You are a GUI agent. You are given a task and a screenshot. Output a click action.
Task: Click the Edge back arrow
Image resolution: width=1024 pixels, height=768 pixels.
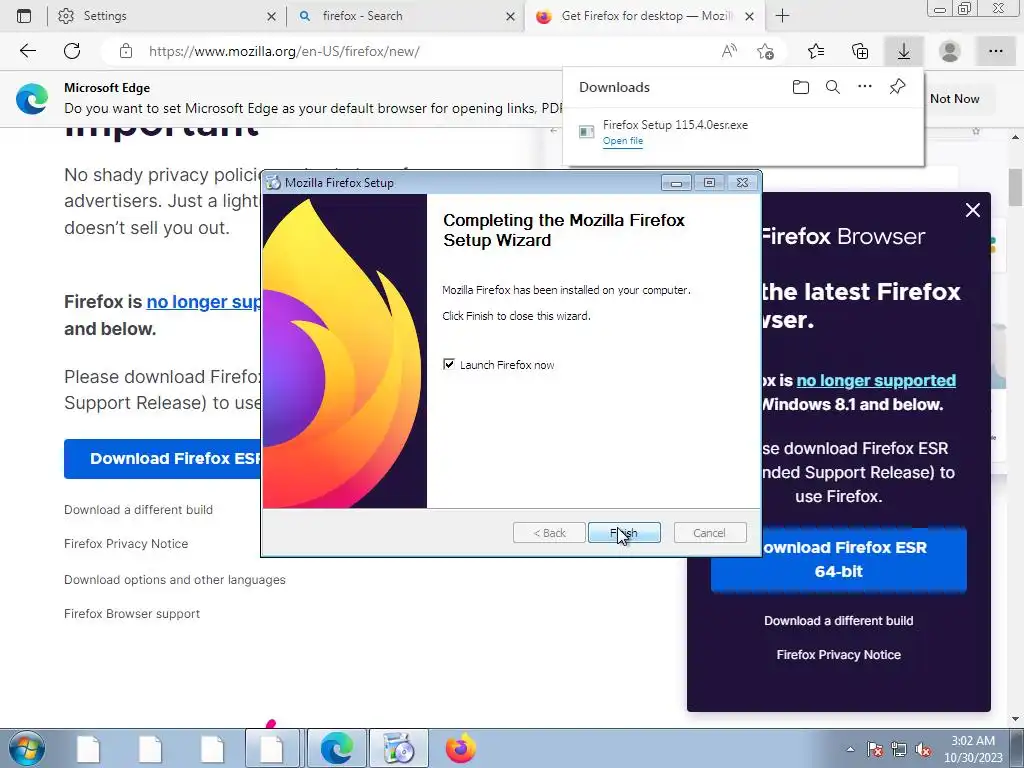pyautogui.click(x=27, y=51)
